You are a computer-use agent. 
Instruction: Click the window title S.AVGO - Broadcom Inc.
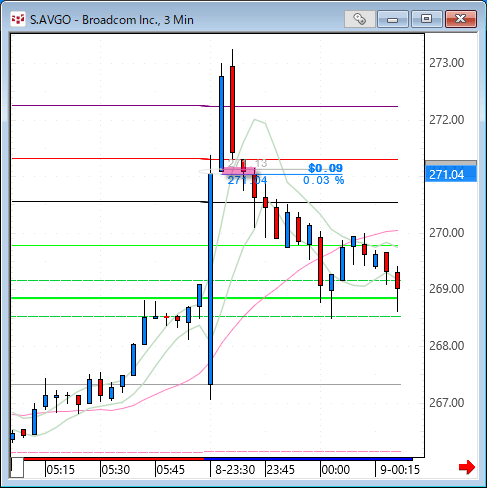click(x=112, y=20)
